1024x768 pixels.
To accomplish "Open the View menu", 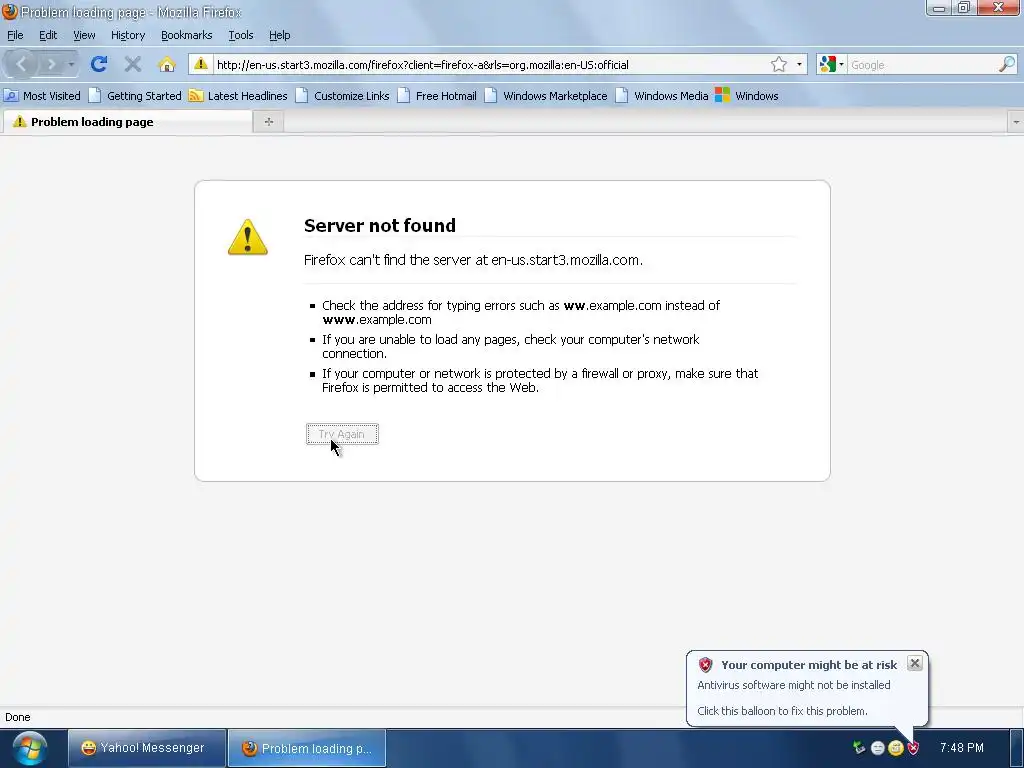I will (x=84, y=35).
